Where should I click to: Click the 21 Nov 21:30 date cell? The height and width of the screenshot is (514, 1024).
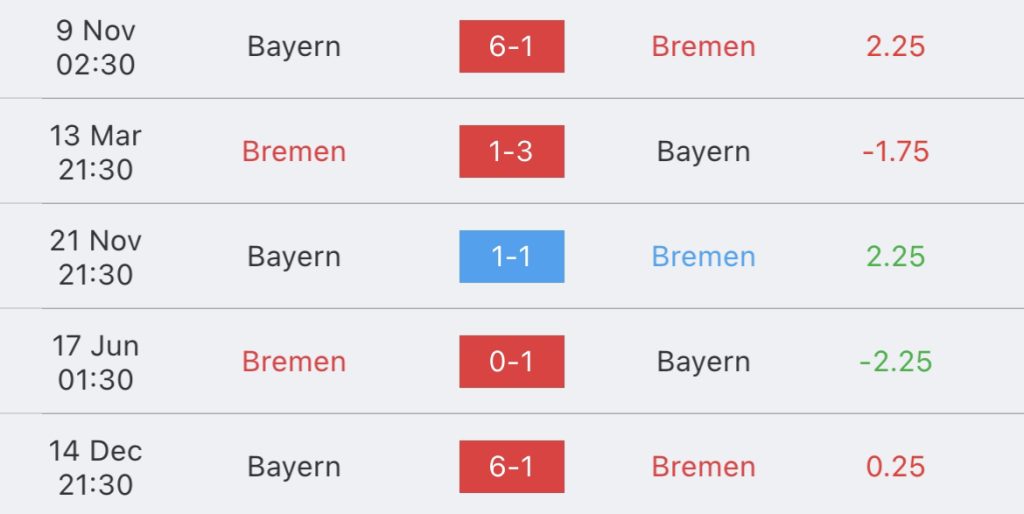95,257
